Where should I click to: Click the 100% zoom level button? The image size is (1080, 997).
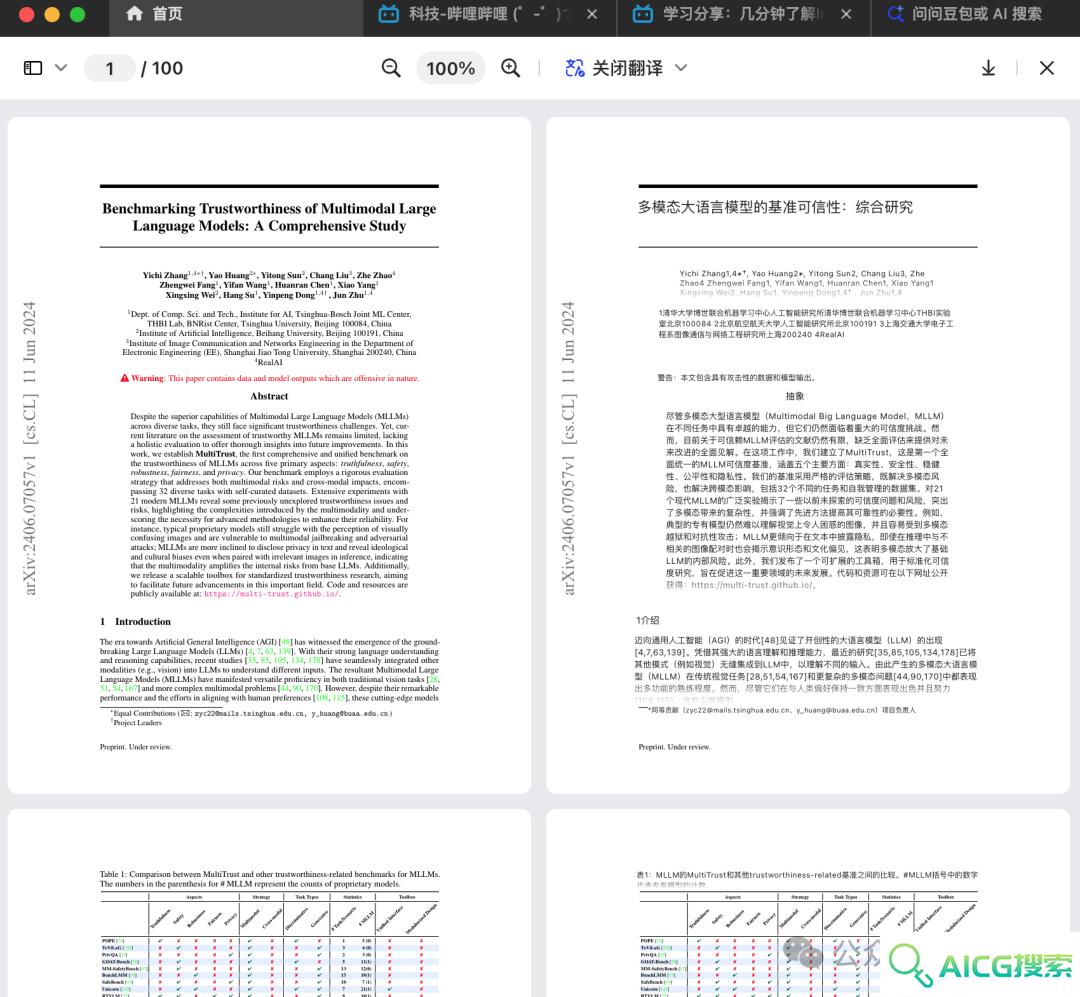[450, 68]
